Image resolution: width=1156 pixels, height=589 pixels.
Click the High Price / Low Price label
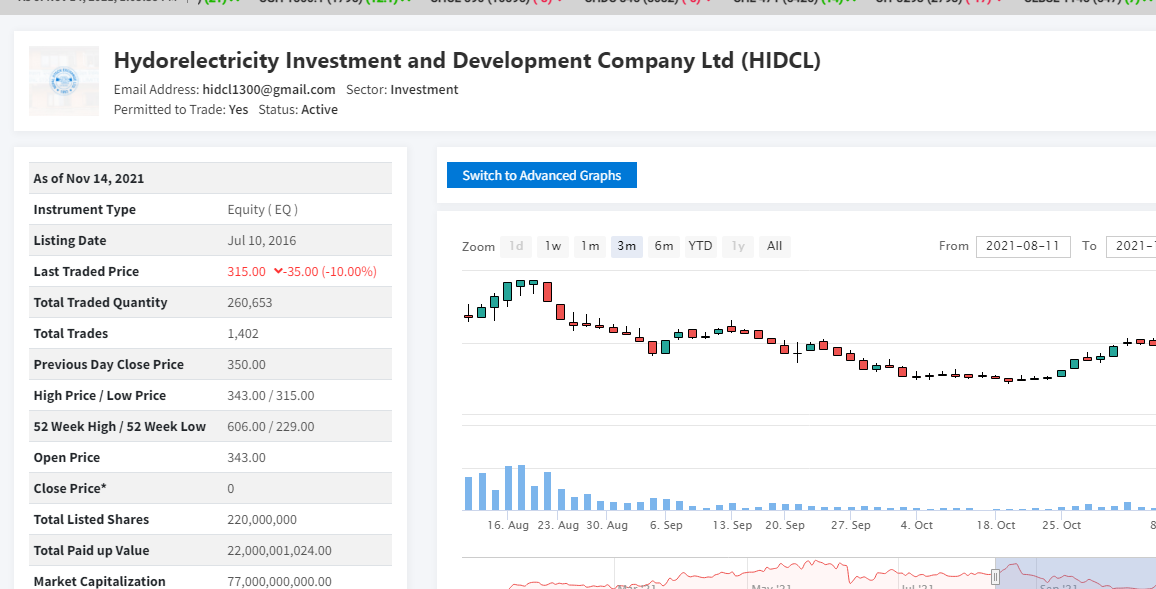(100, 395)
